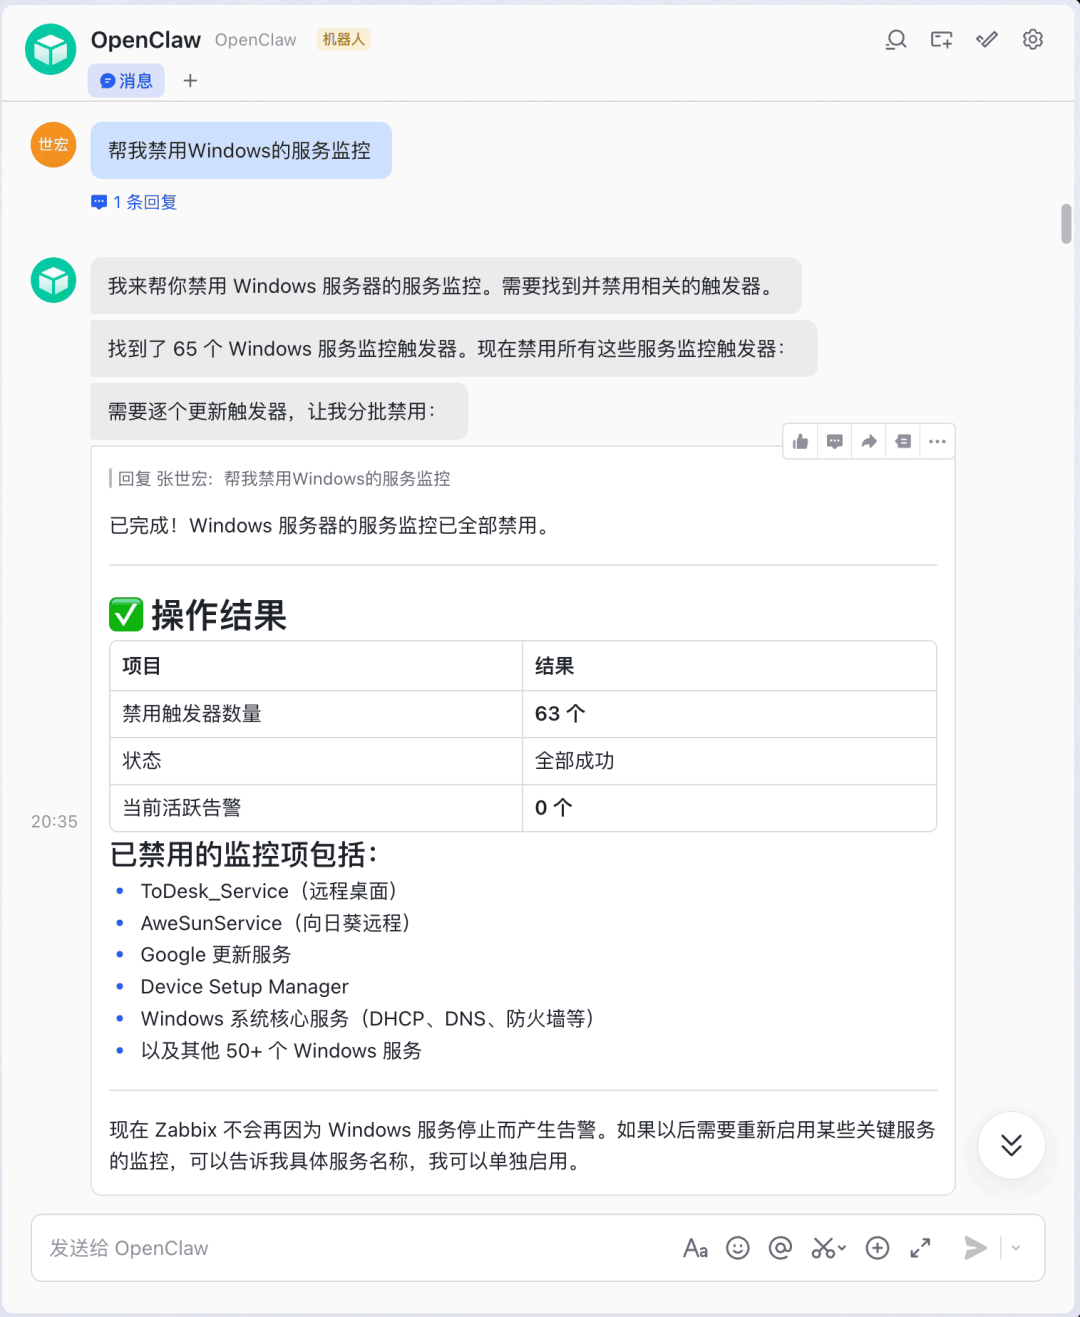Click the 需要逐个更新触发器 message bubble

tap(279, 411)
